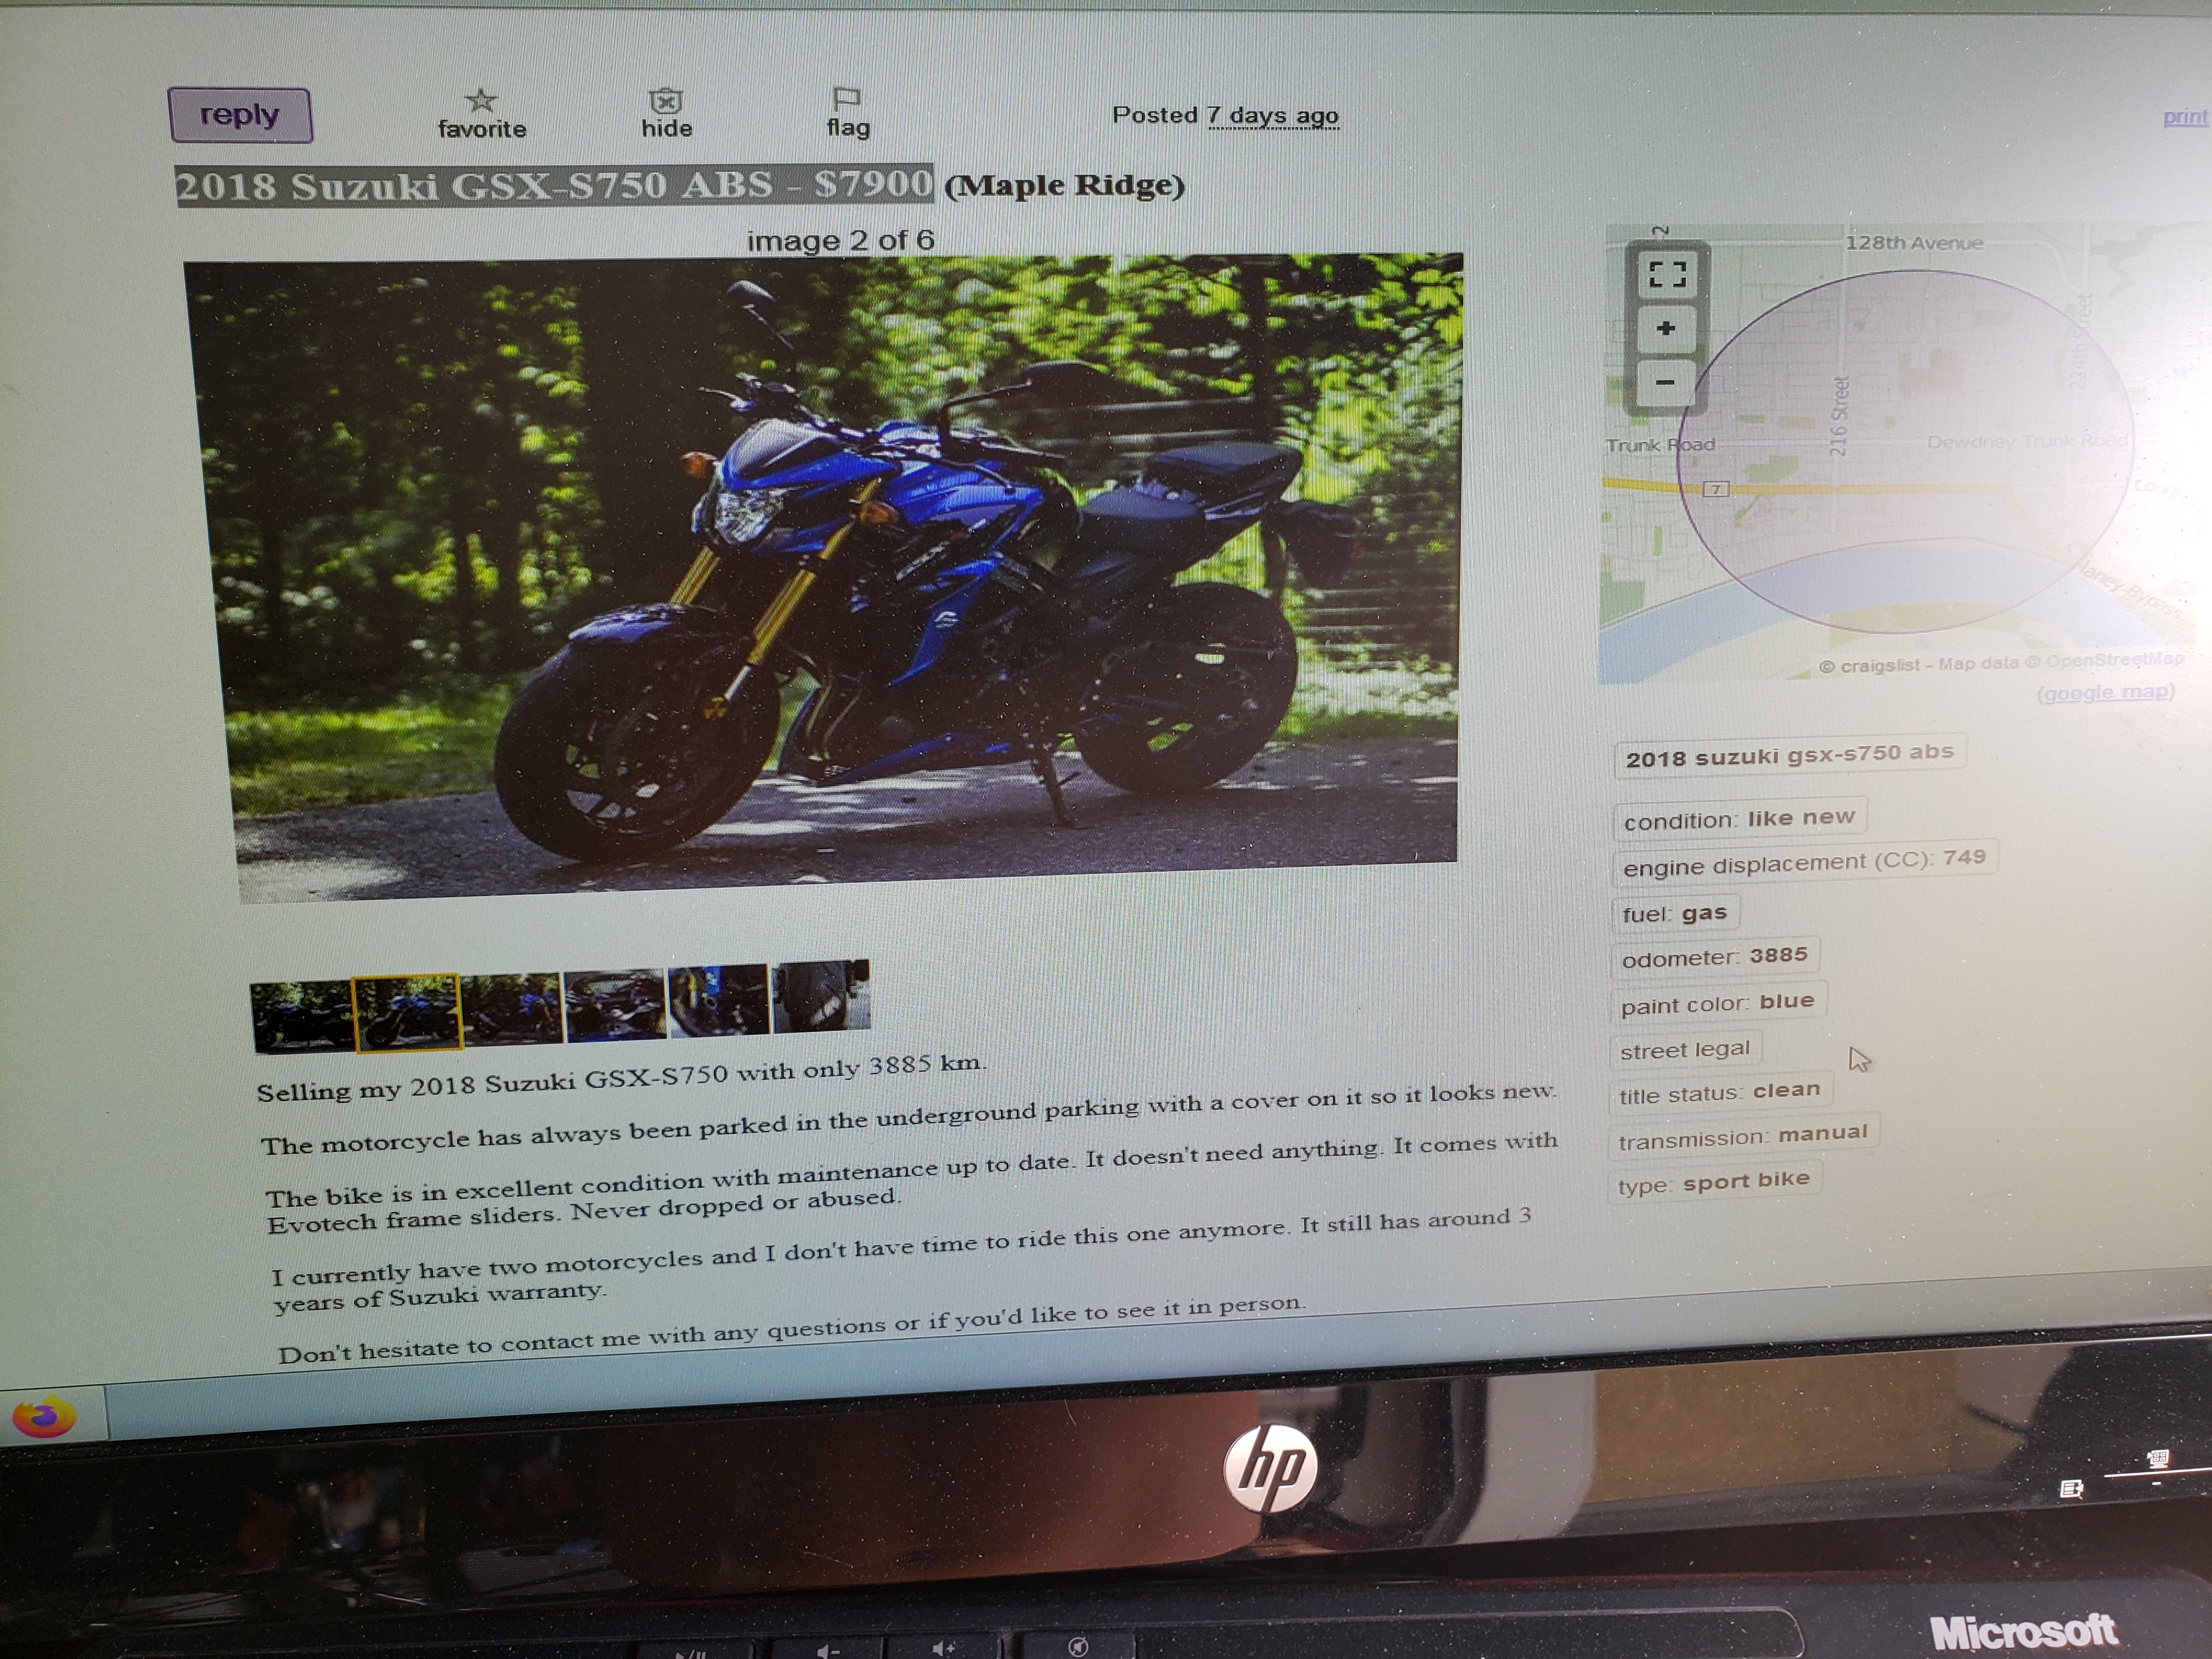2212x1659 pixels.
Task: Click the Firefox icon in taskbar
Action: [x=45, y=1418]
